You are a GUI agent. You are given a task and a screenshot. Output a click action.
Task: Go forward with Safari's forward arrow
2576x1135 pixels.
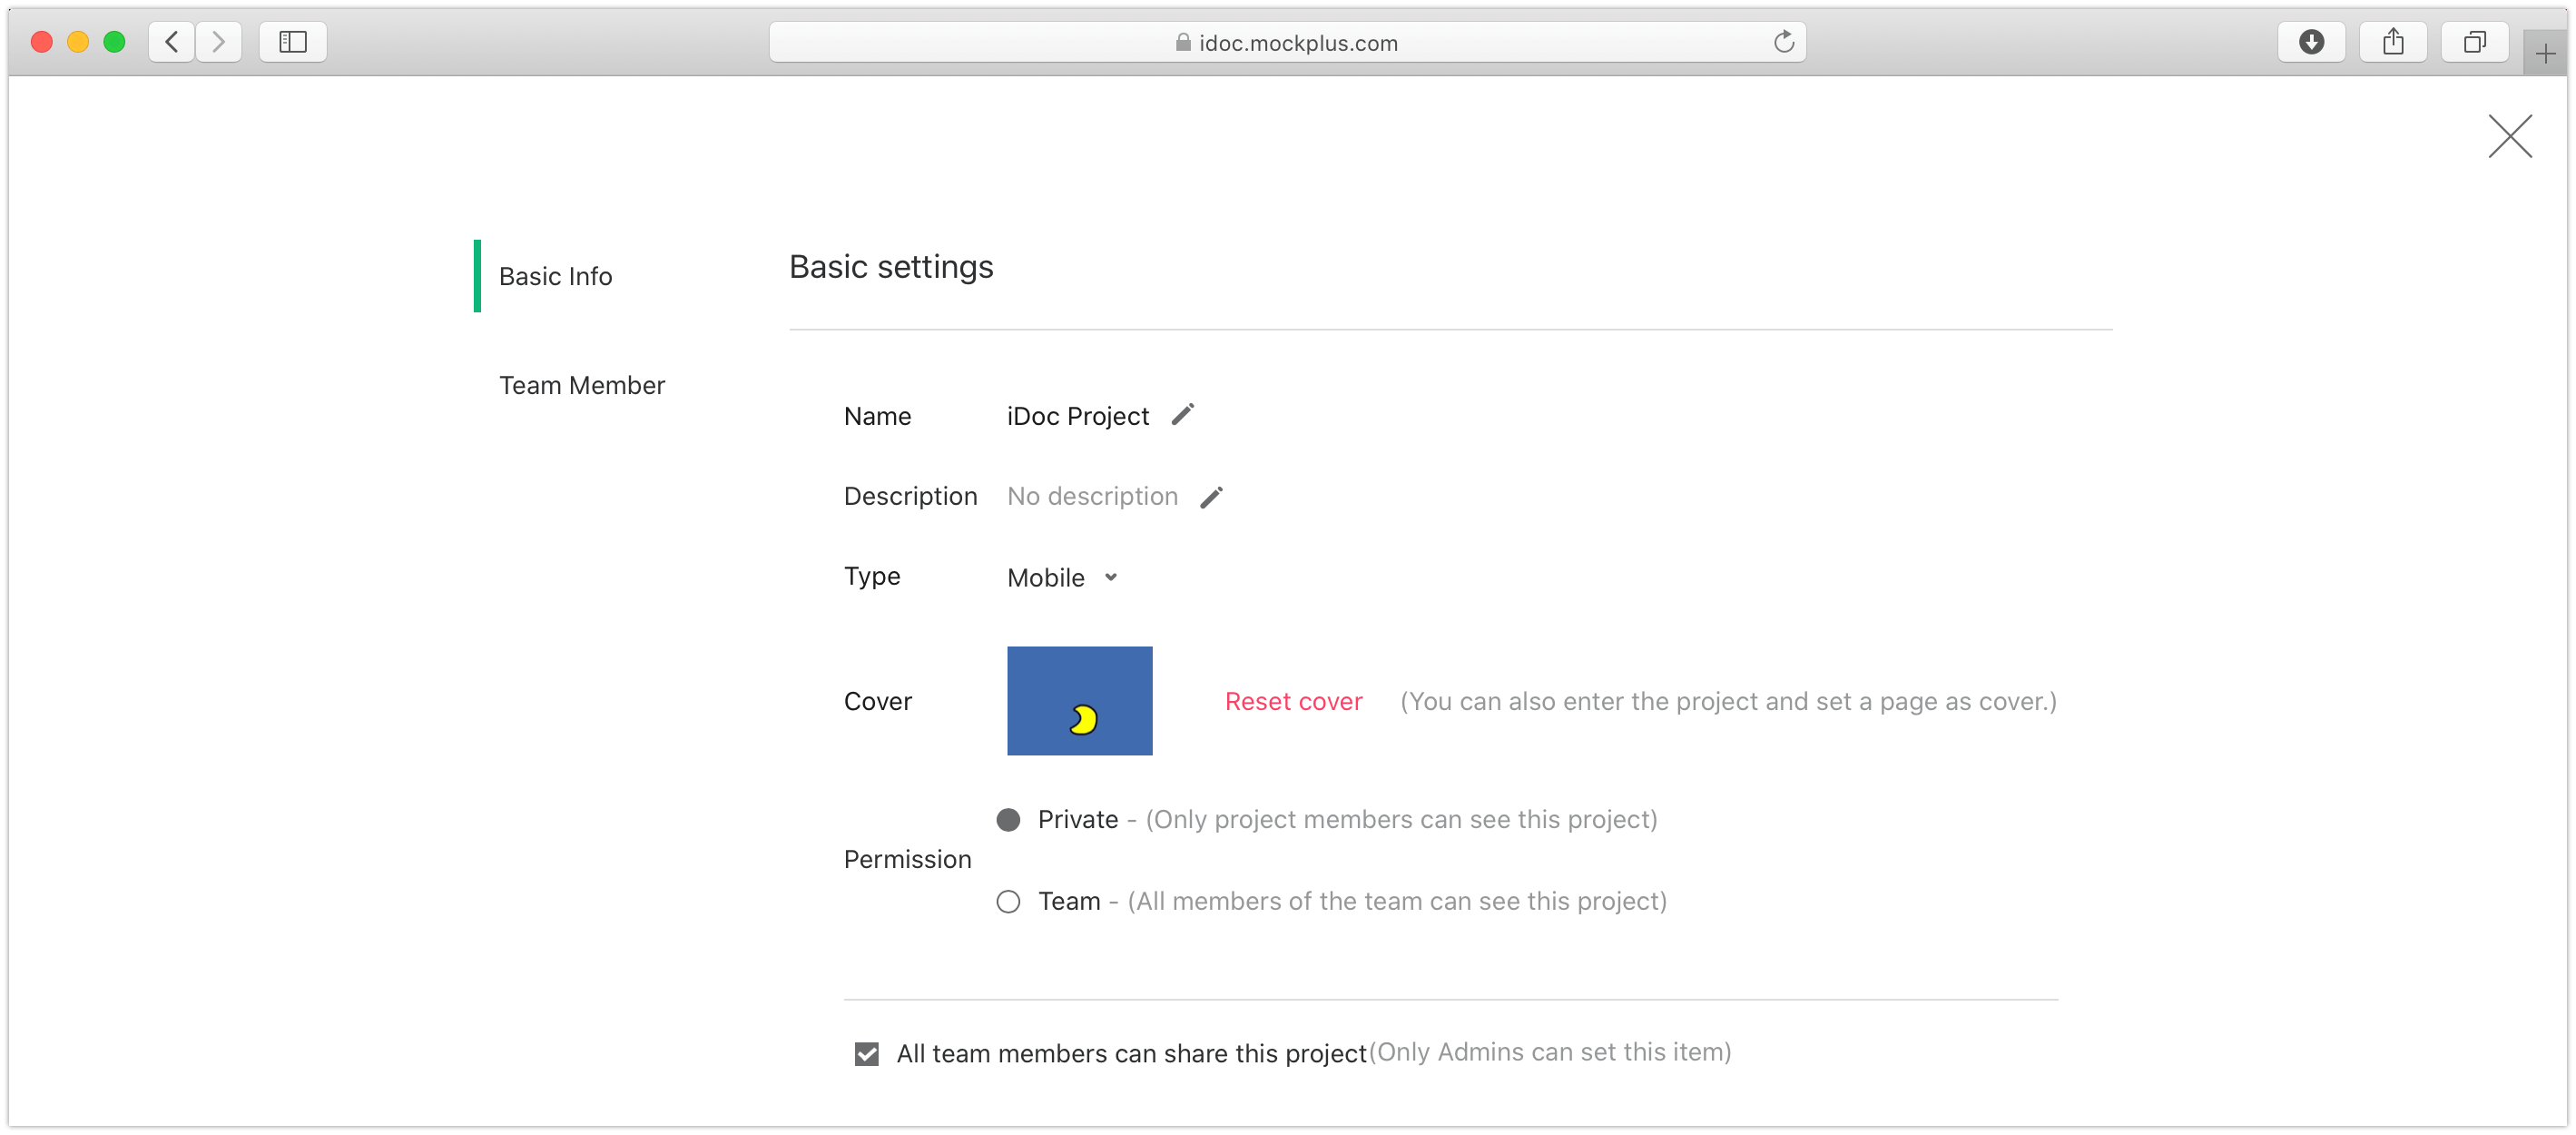coord(218,42)
